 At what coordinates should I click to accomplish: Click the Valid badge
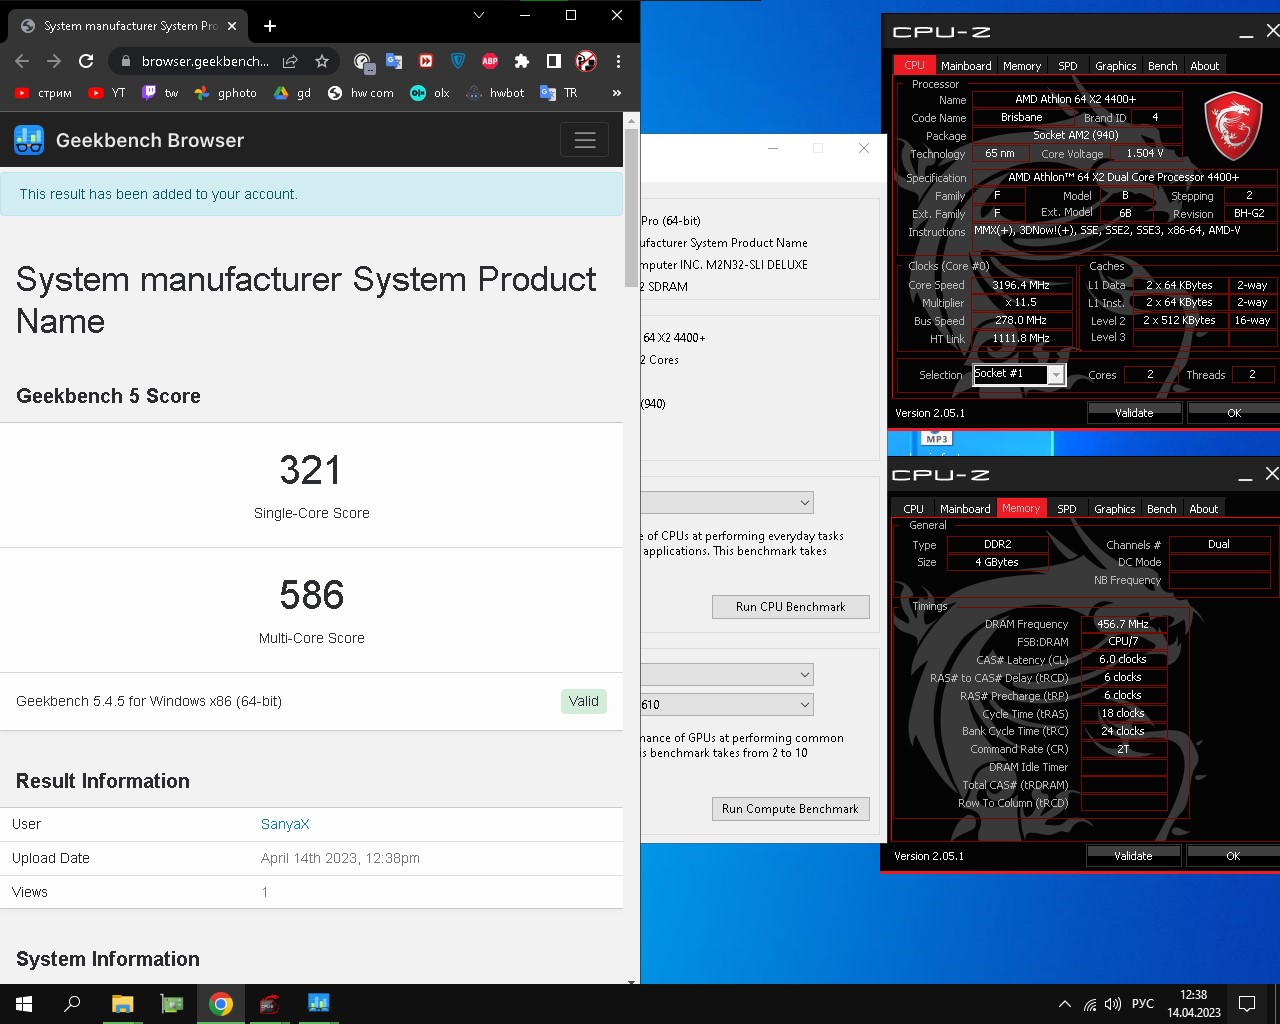click(x=584, y=701)
